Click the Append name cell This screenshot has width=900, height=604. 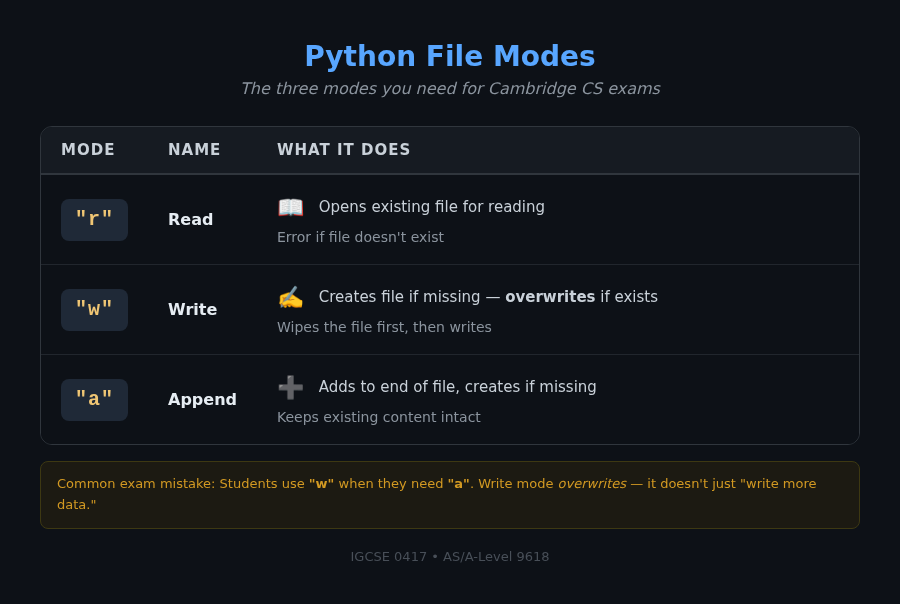[202, 400]
